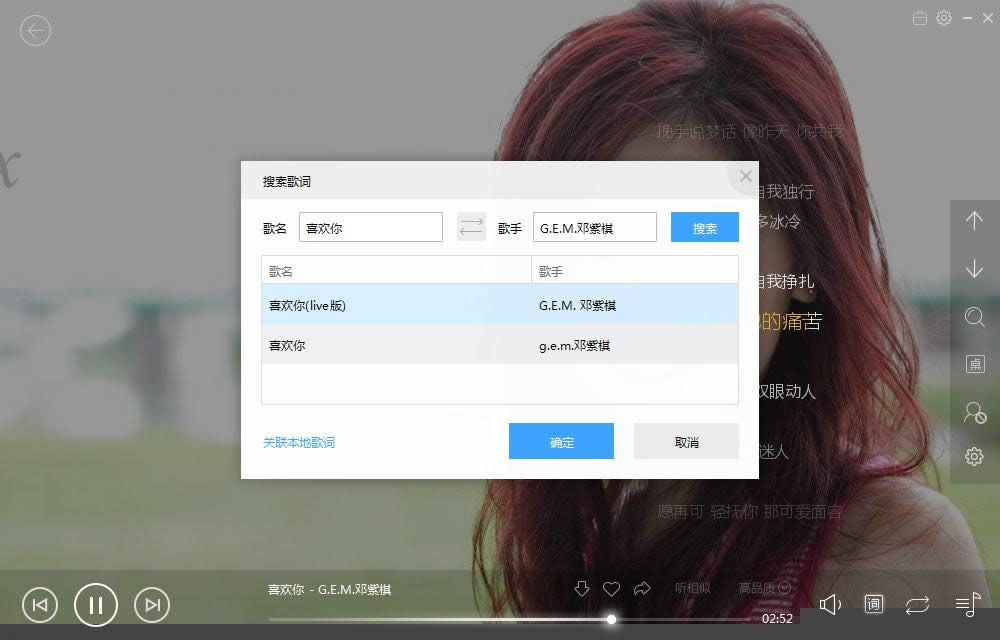Favorite the song with the heart icon
The width and height of the screenshot is (1000, 640).
click(x=612, y=589)
